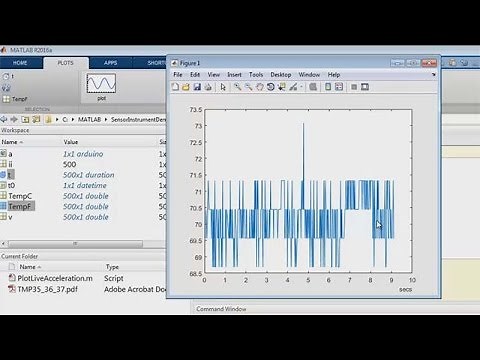Select variable a in the Workspace
Viewport: 480px width, 360px height.
10,154
